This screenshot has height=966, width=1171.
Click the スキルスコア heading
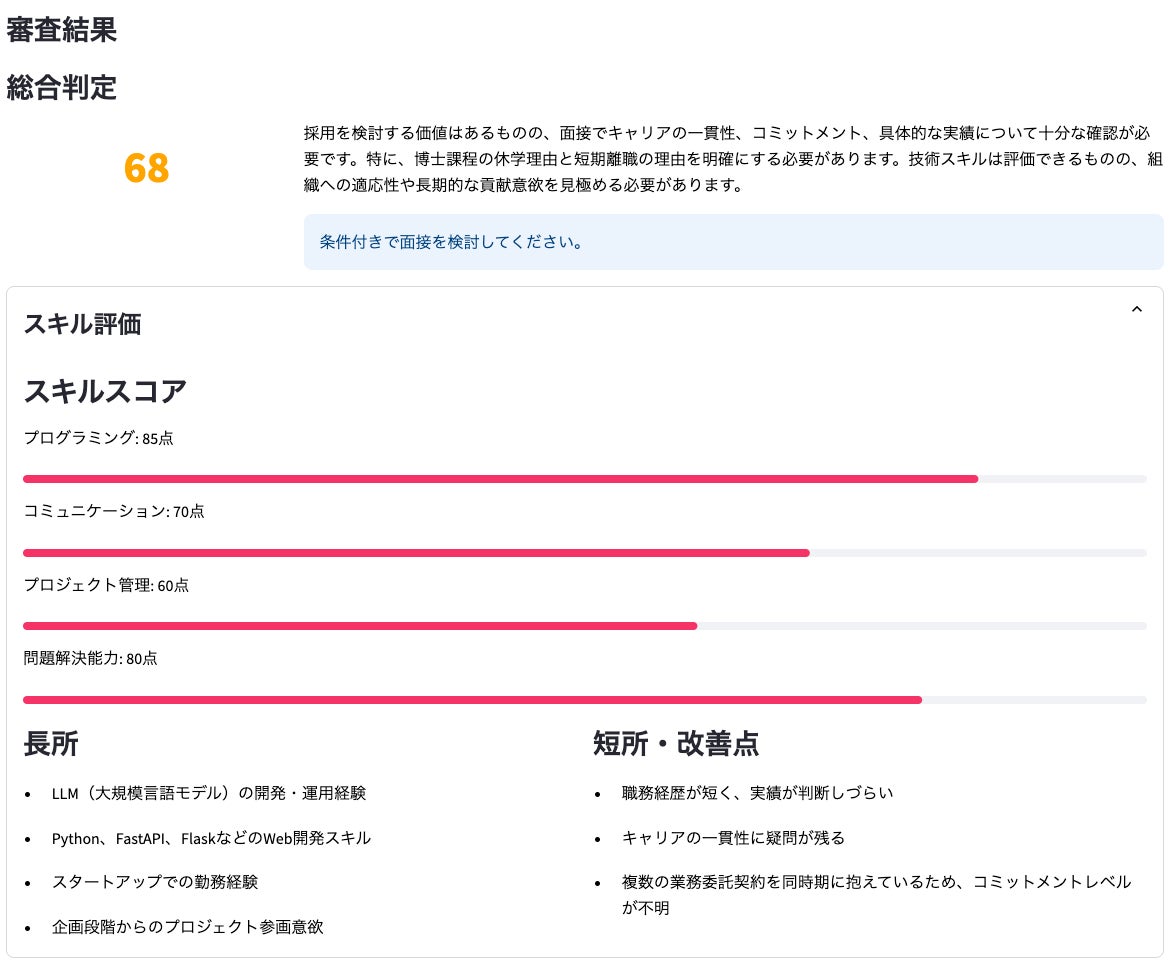[x=105, y=391]
